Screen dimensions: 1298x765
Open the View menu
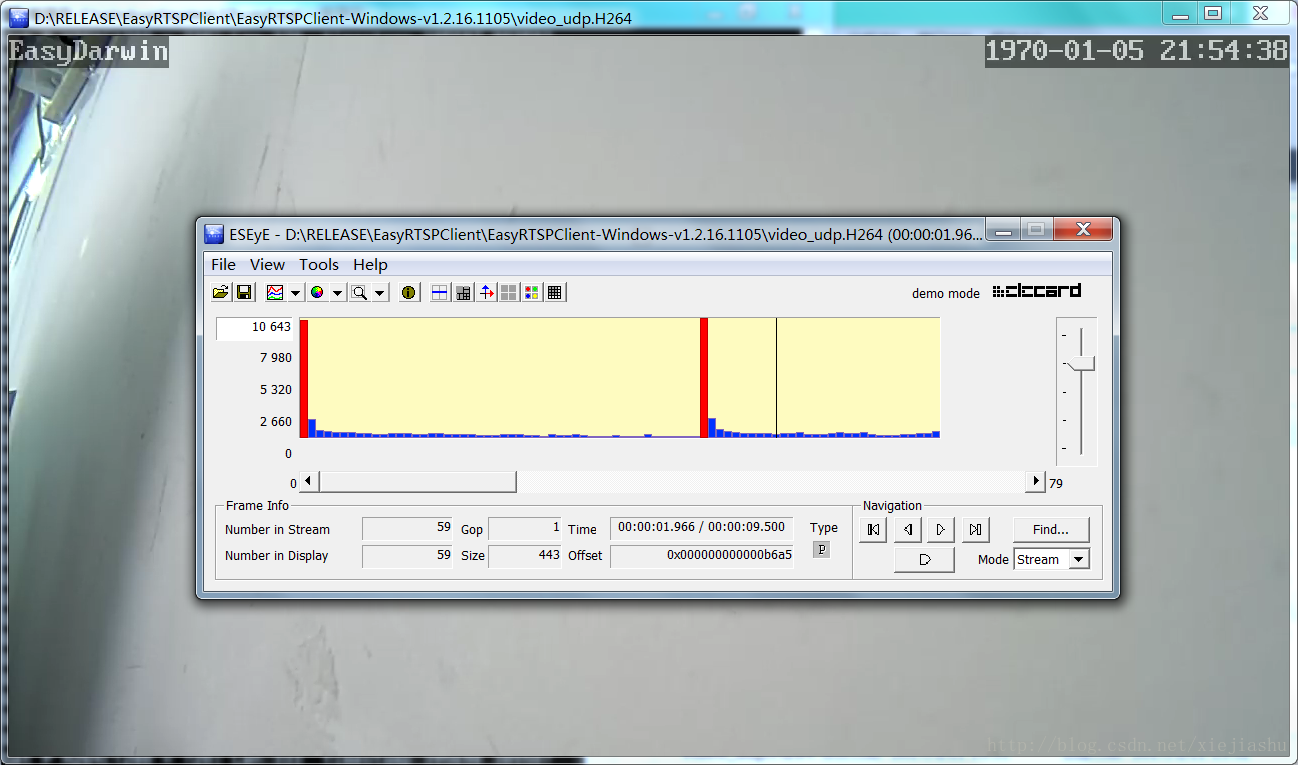(x=267, y=264)
